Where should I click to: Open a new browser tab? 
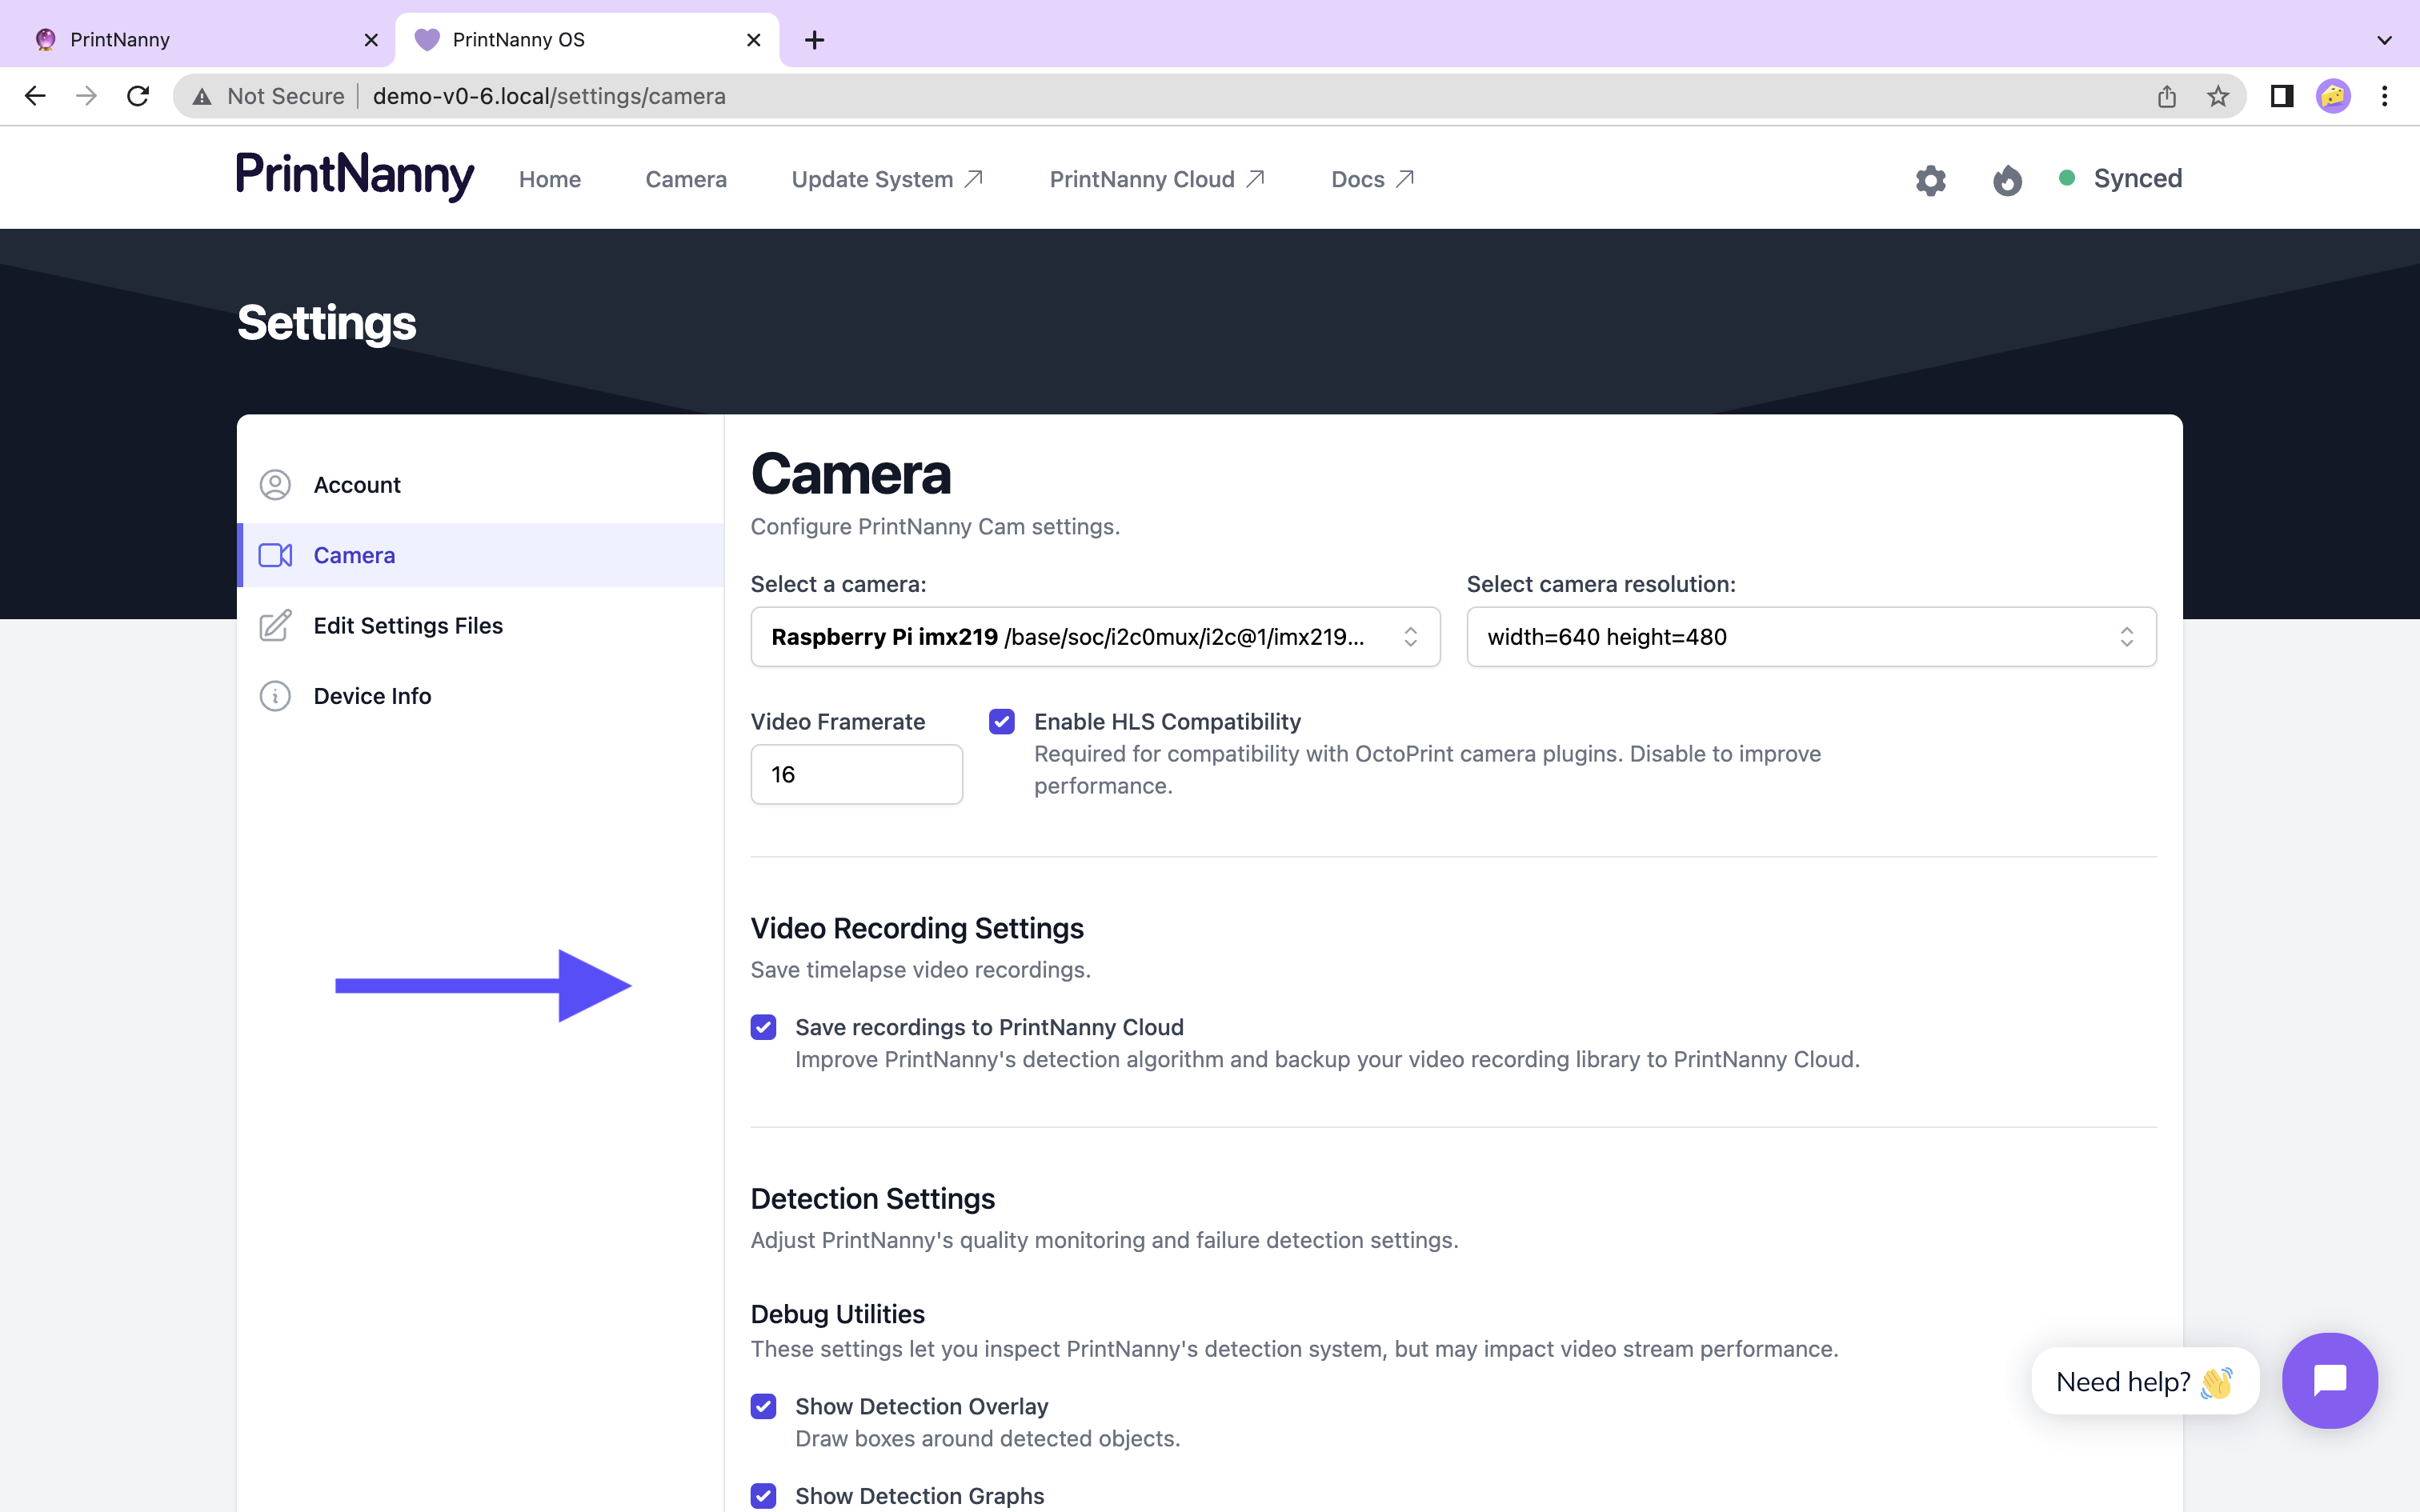point(815,40)
